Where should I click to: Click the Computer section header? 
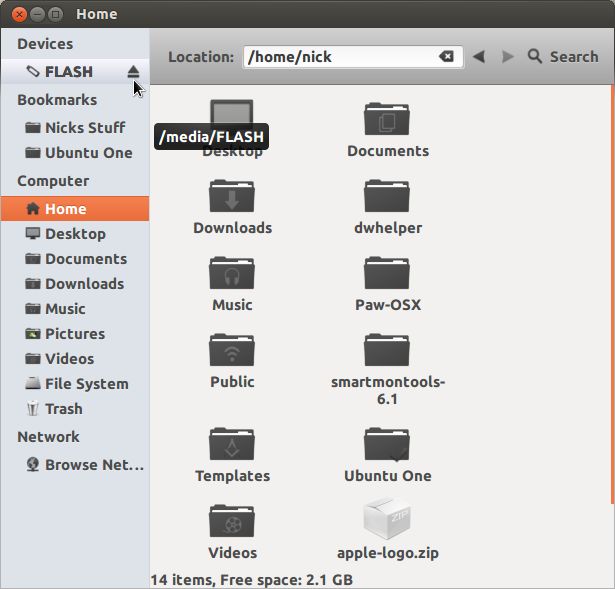(53, 181)
